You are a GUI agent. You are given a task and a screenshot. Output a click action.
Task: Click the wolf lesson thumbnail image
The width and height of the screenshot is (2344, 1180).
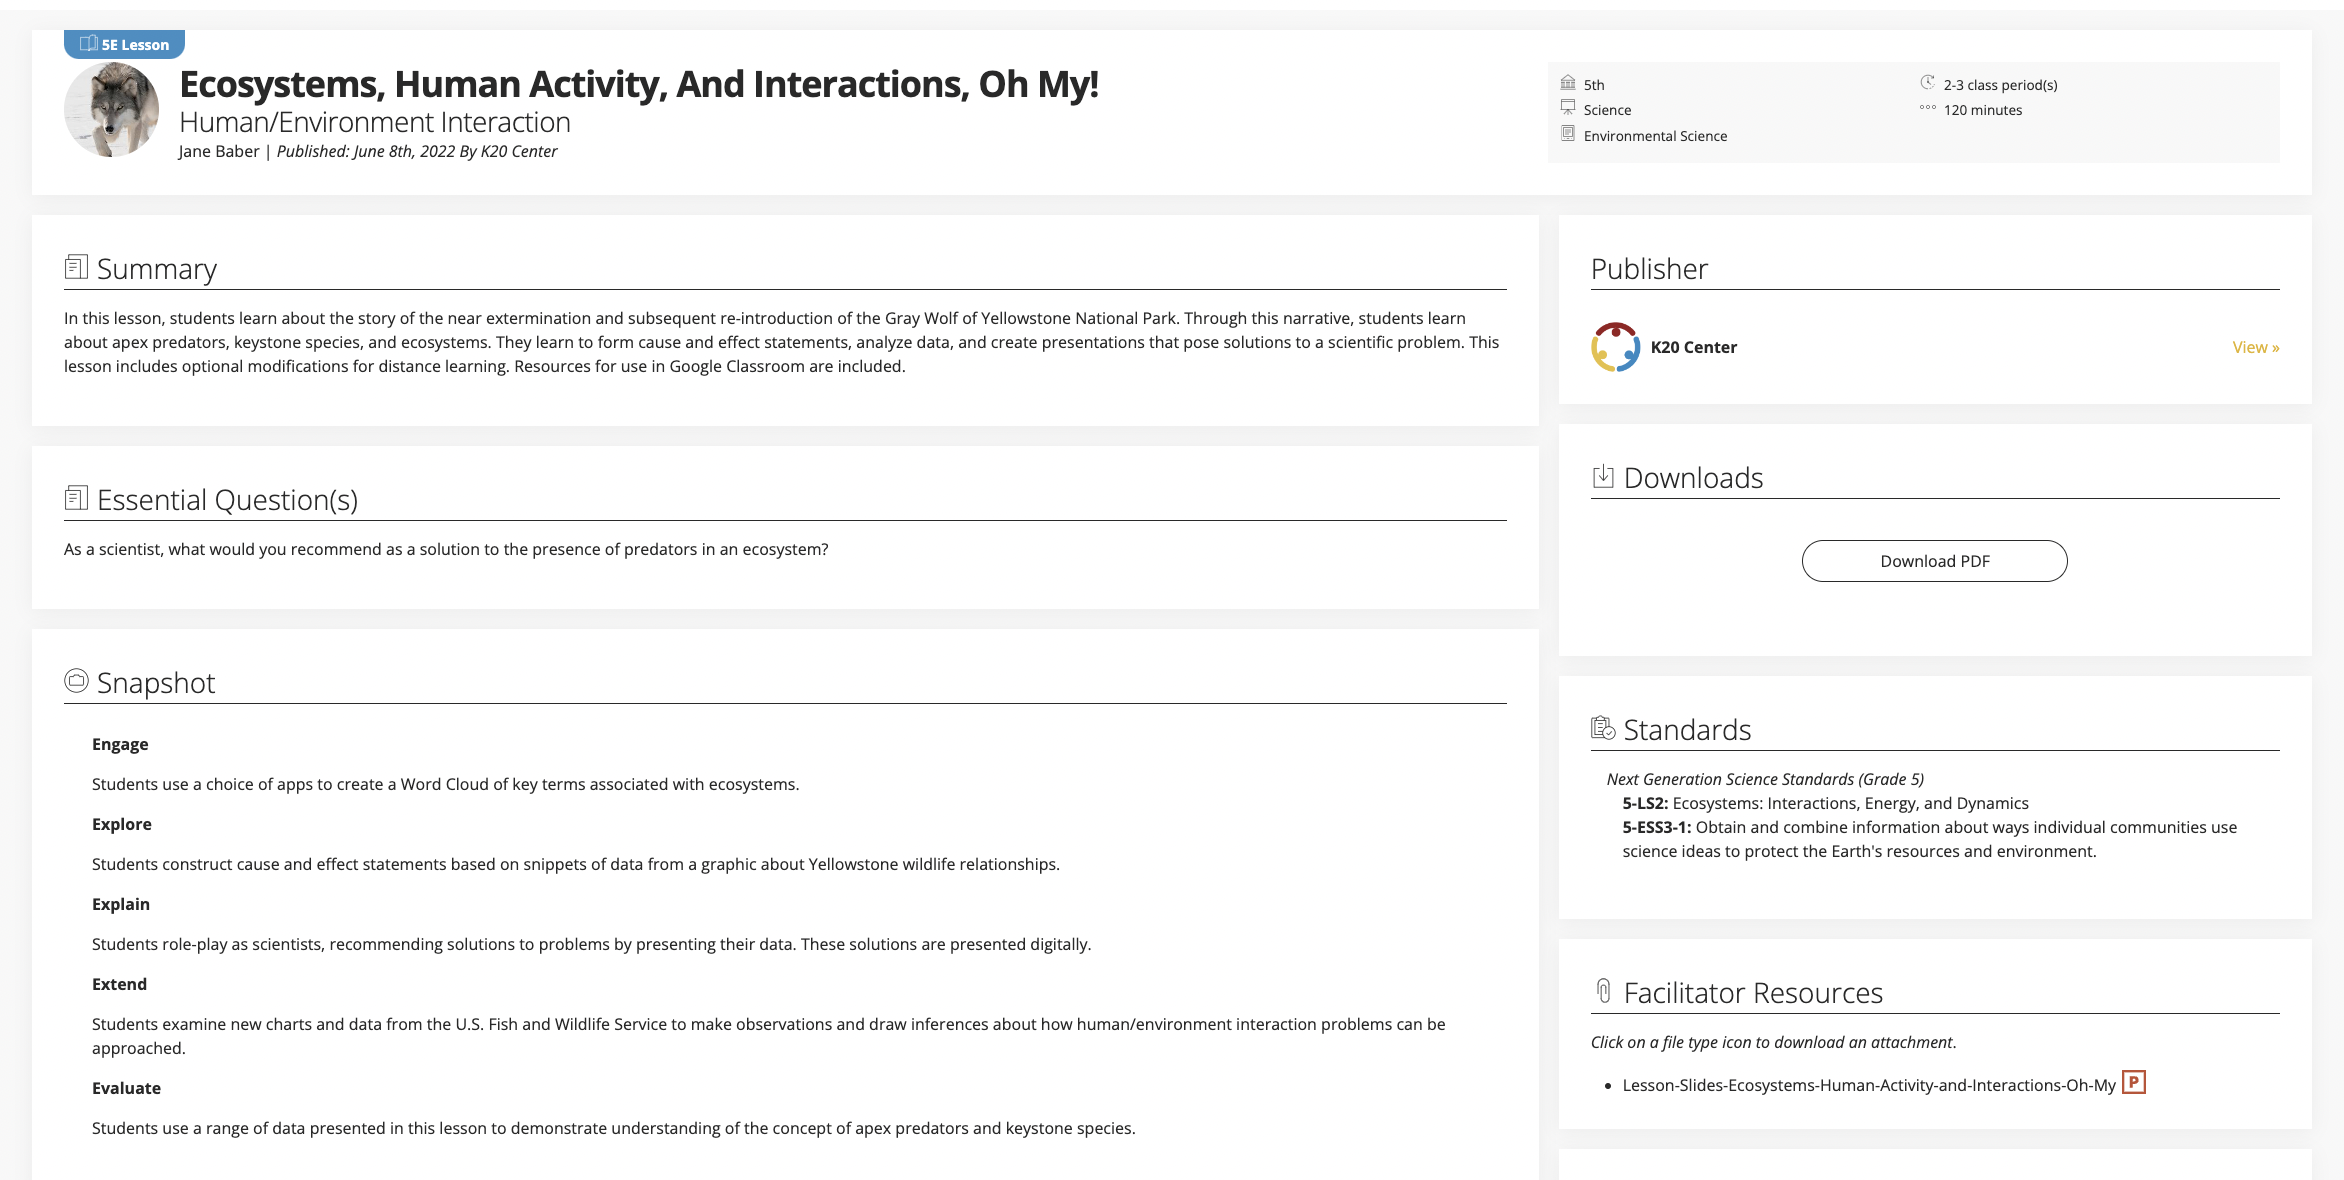point(111,108)
